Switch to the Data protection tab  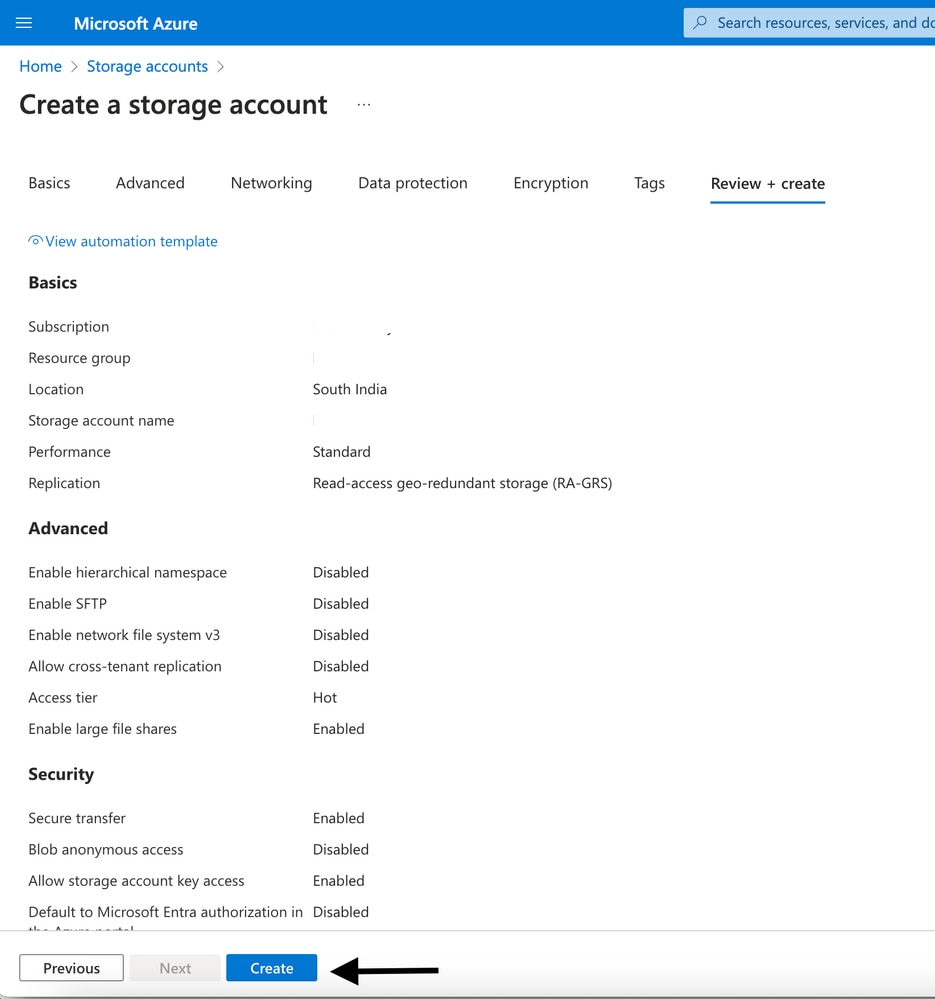click(x=413, y=183)
